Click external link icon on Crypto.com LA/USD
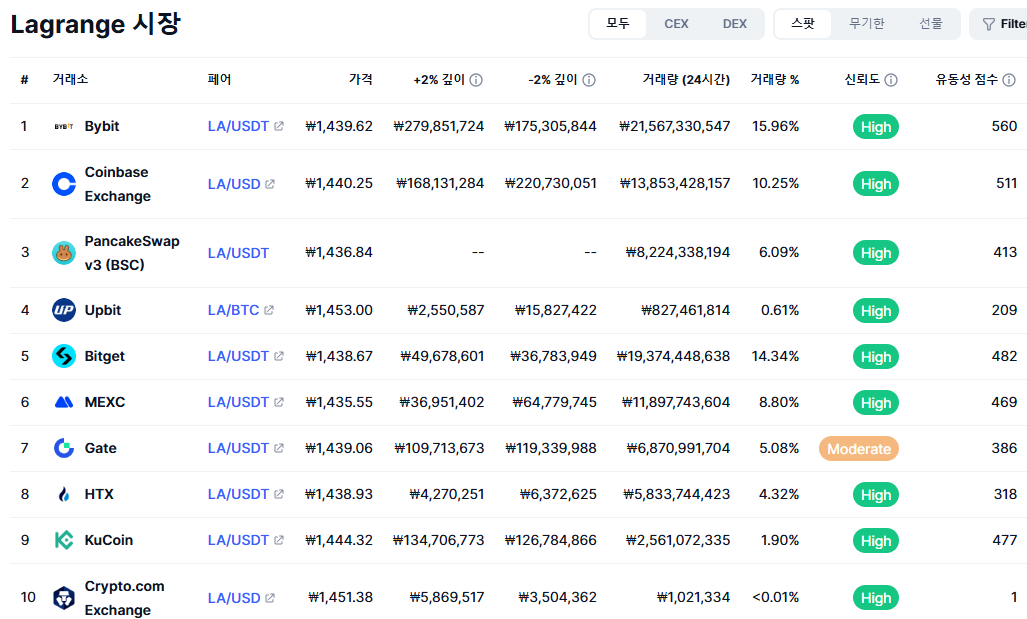The image size is (1027, 619). pos(270,598)
